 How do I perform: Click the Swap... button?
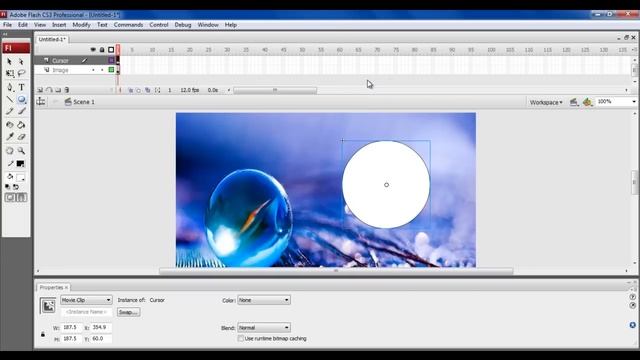click(x=129, y=312)
